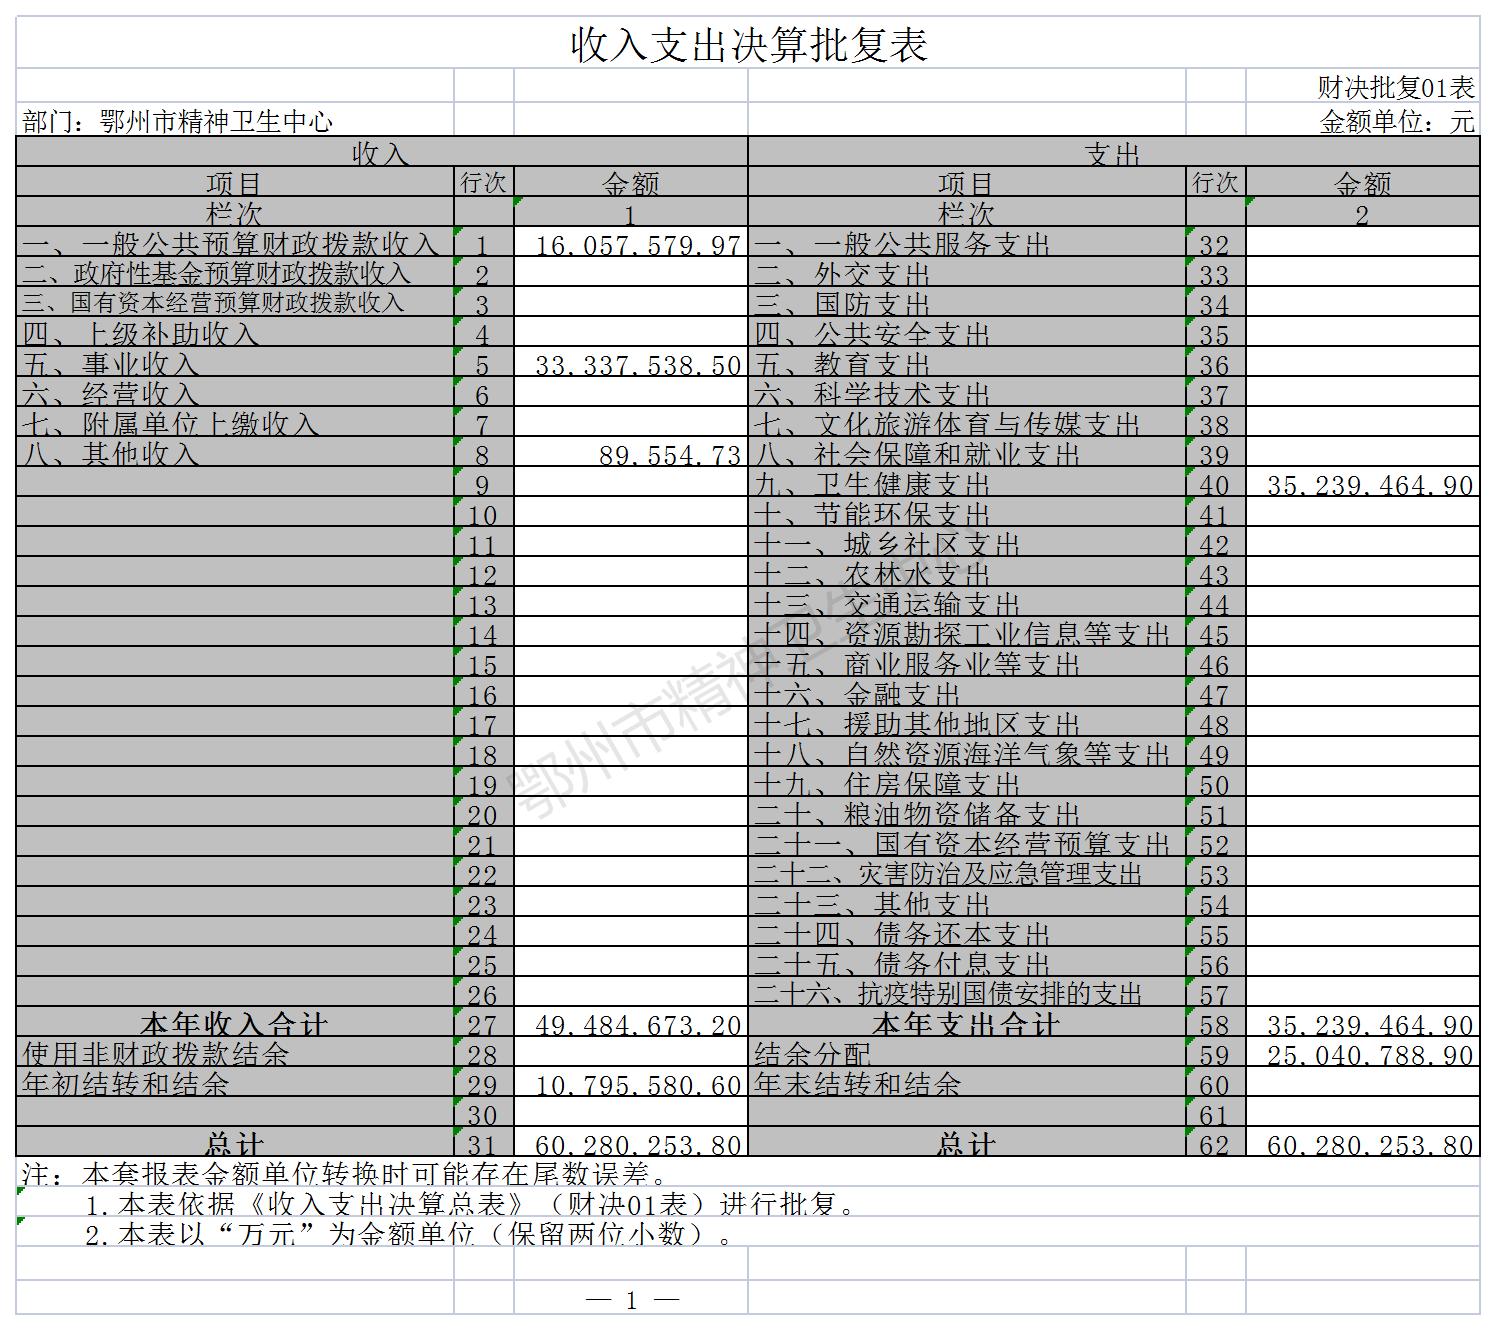The image size is (1496, 1330).
Task: Select the 资源勘探工业信息等支出 cell
Action: tap(967, 633)
